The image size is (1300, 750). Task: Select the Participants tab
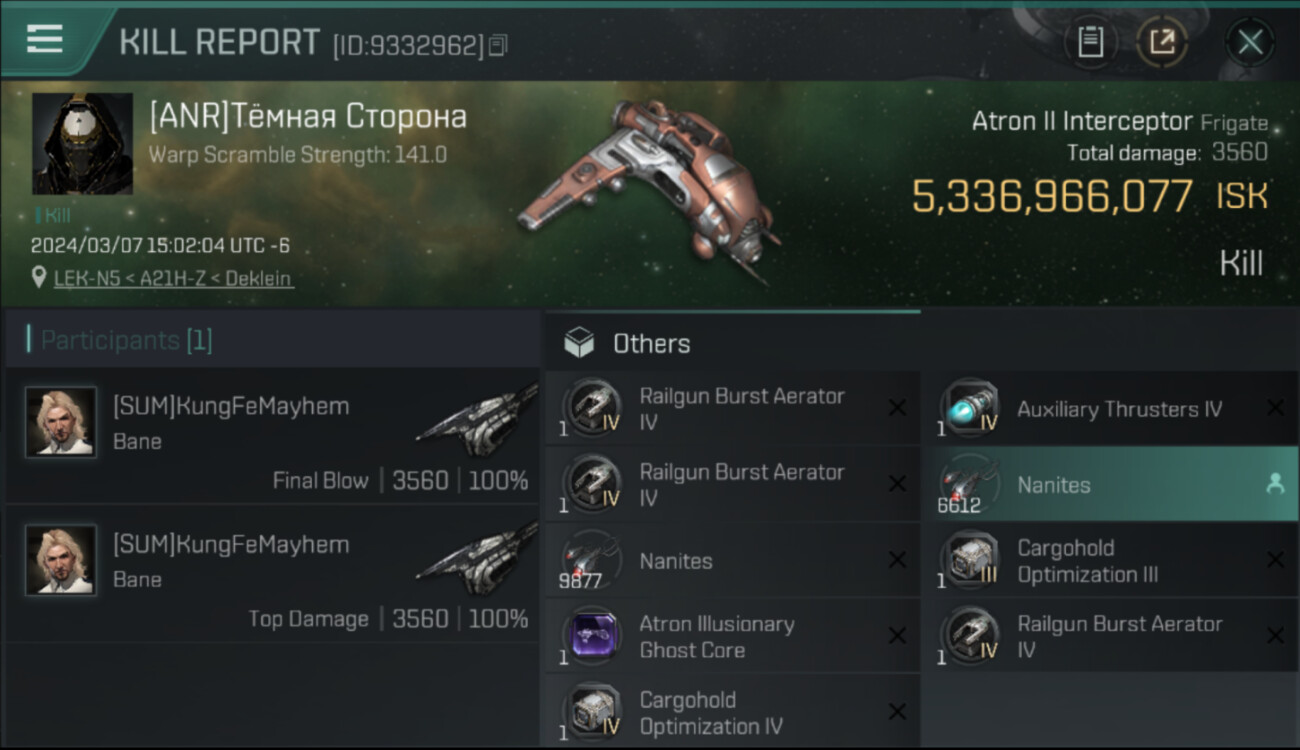pos(126,340)
